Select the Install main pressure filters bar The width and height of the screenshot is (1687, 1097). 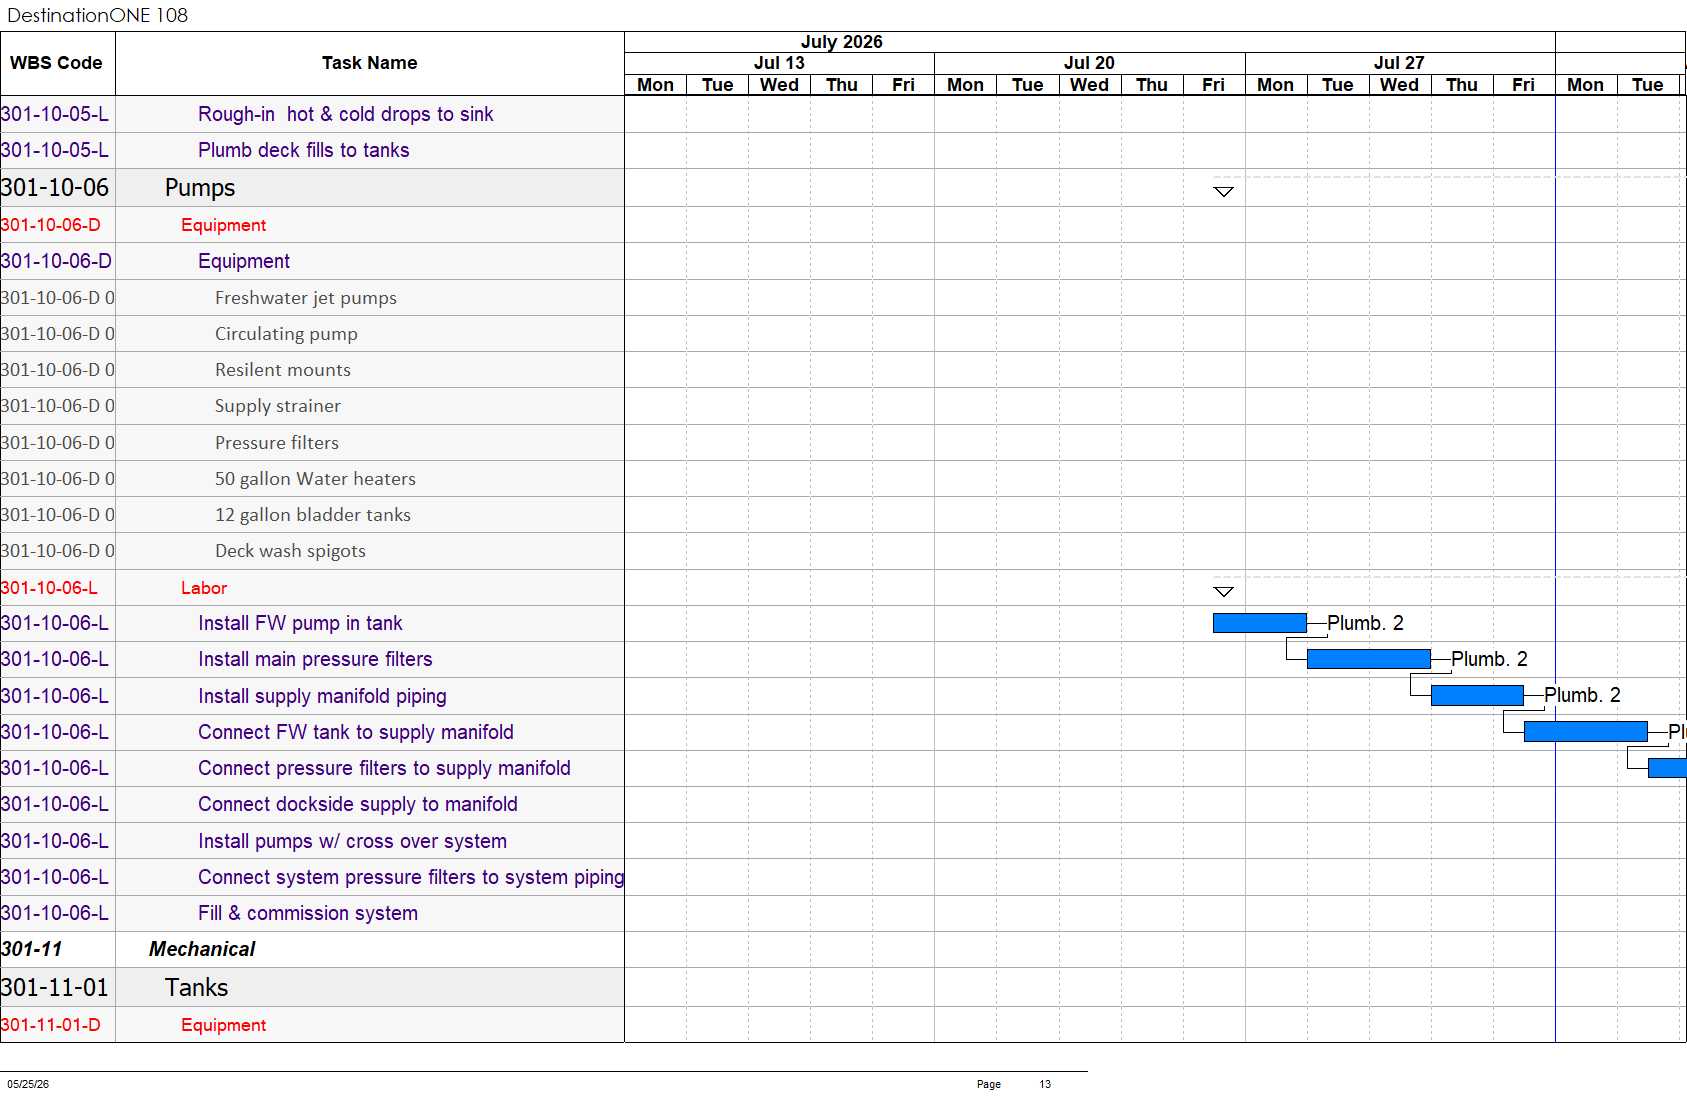(1368, 659)
